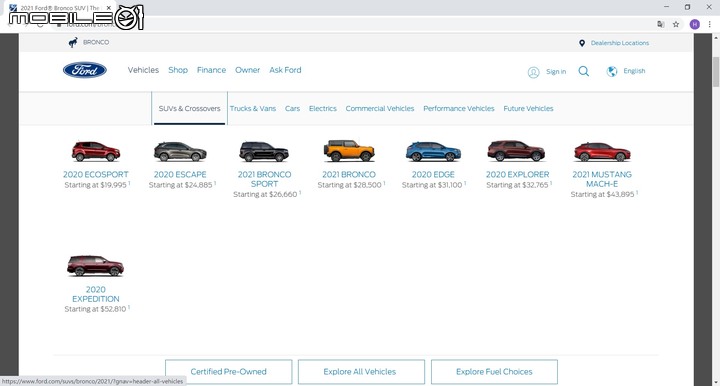The width and height of the screenshot is (720, 386).
Task: Click 'Starting at $26,660' price text
Action: (265, 194)
